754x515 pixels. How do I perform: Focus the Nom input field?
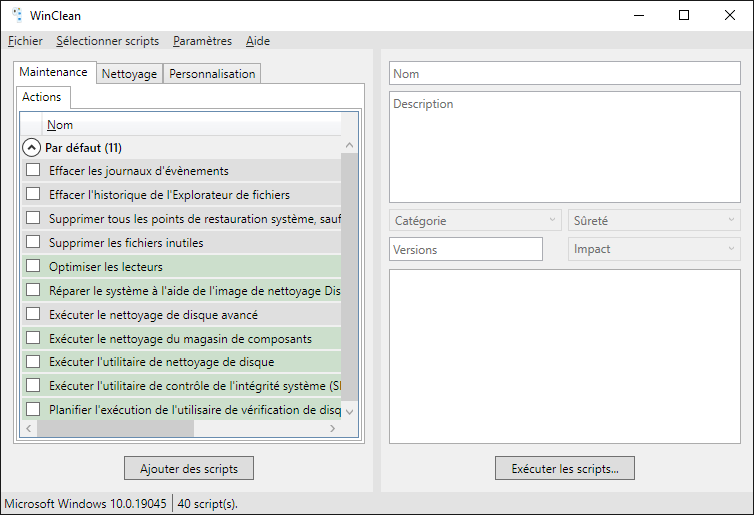coord(565,74)
